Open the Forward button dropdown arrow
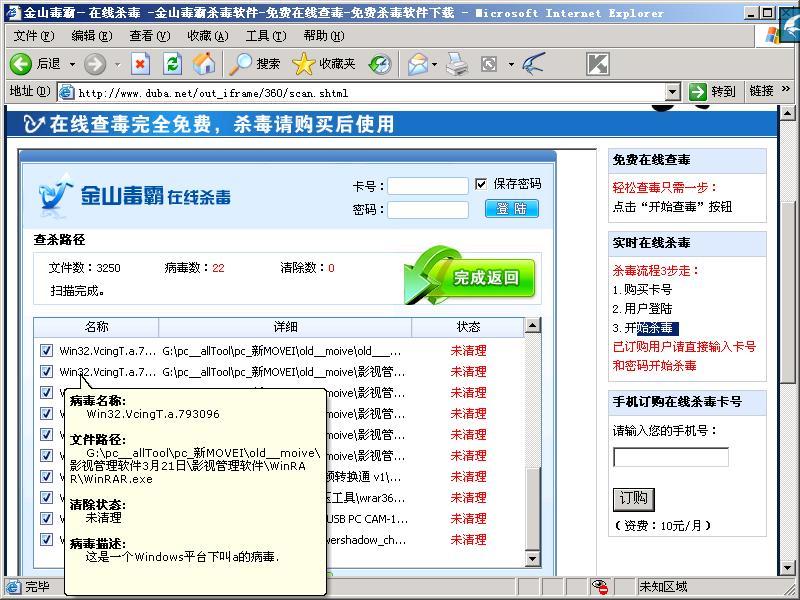800x600 pixels. click(x=117, y=64)
